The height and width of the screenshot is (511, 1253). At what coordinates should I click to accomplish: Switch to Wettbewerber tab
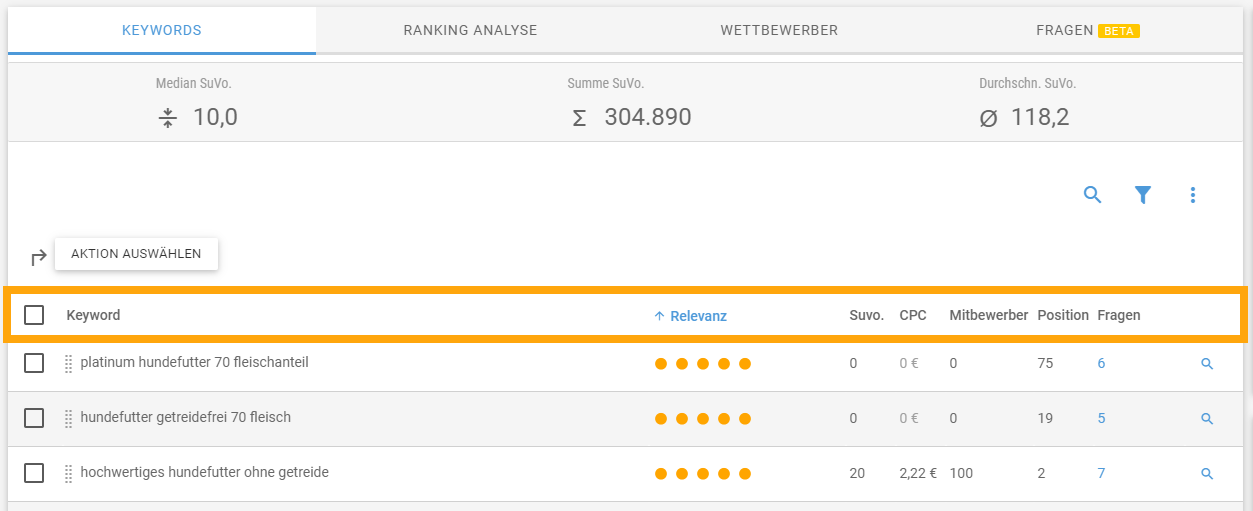779,30
